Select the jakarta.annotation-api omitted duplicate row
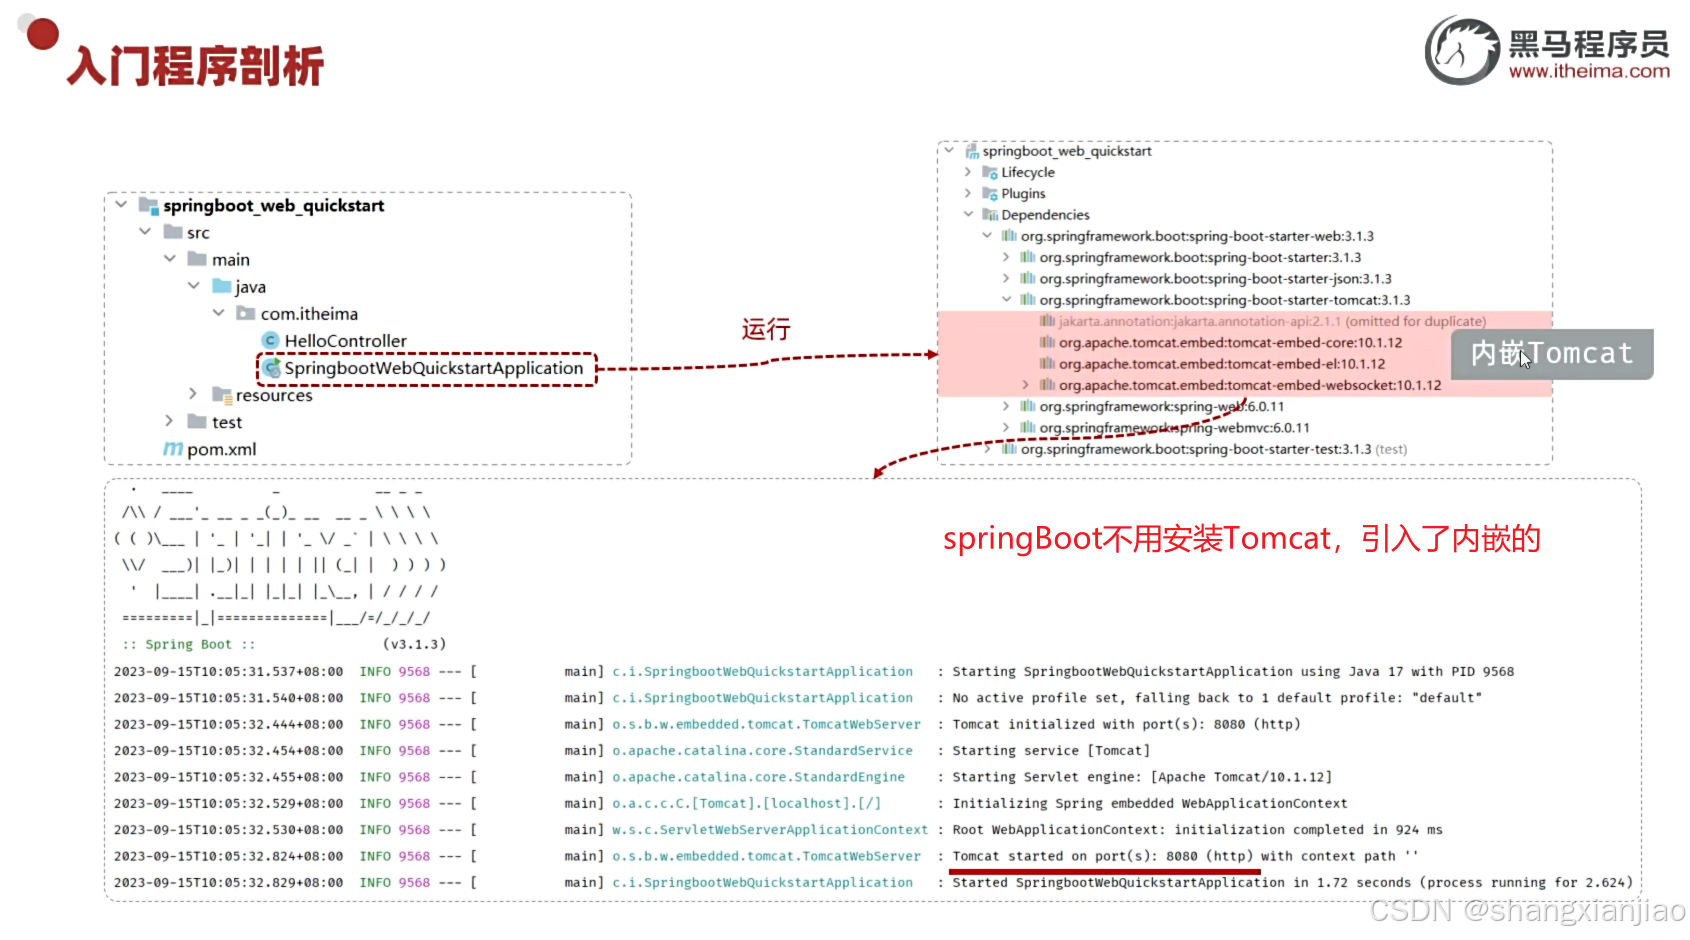1690x940 pixels. point(1272,321)
